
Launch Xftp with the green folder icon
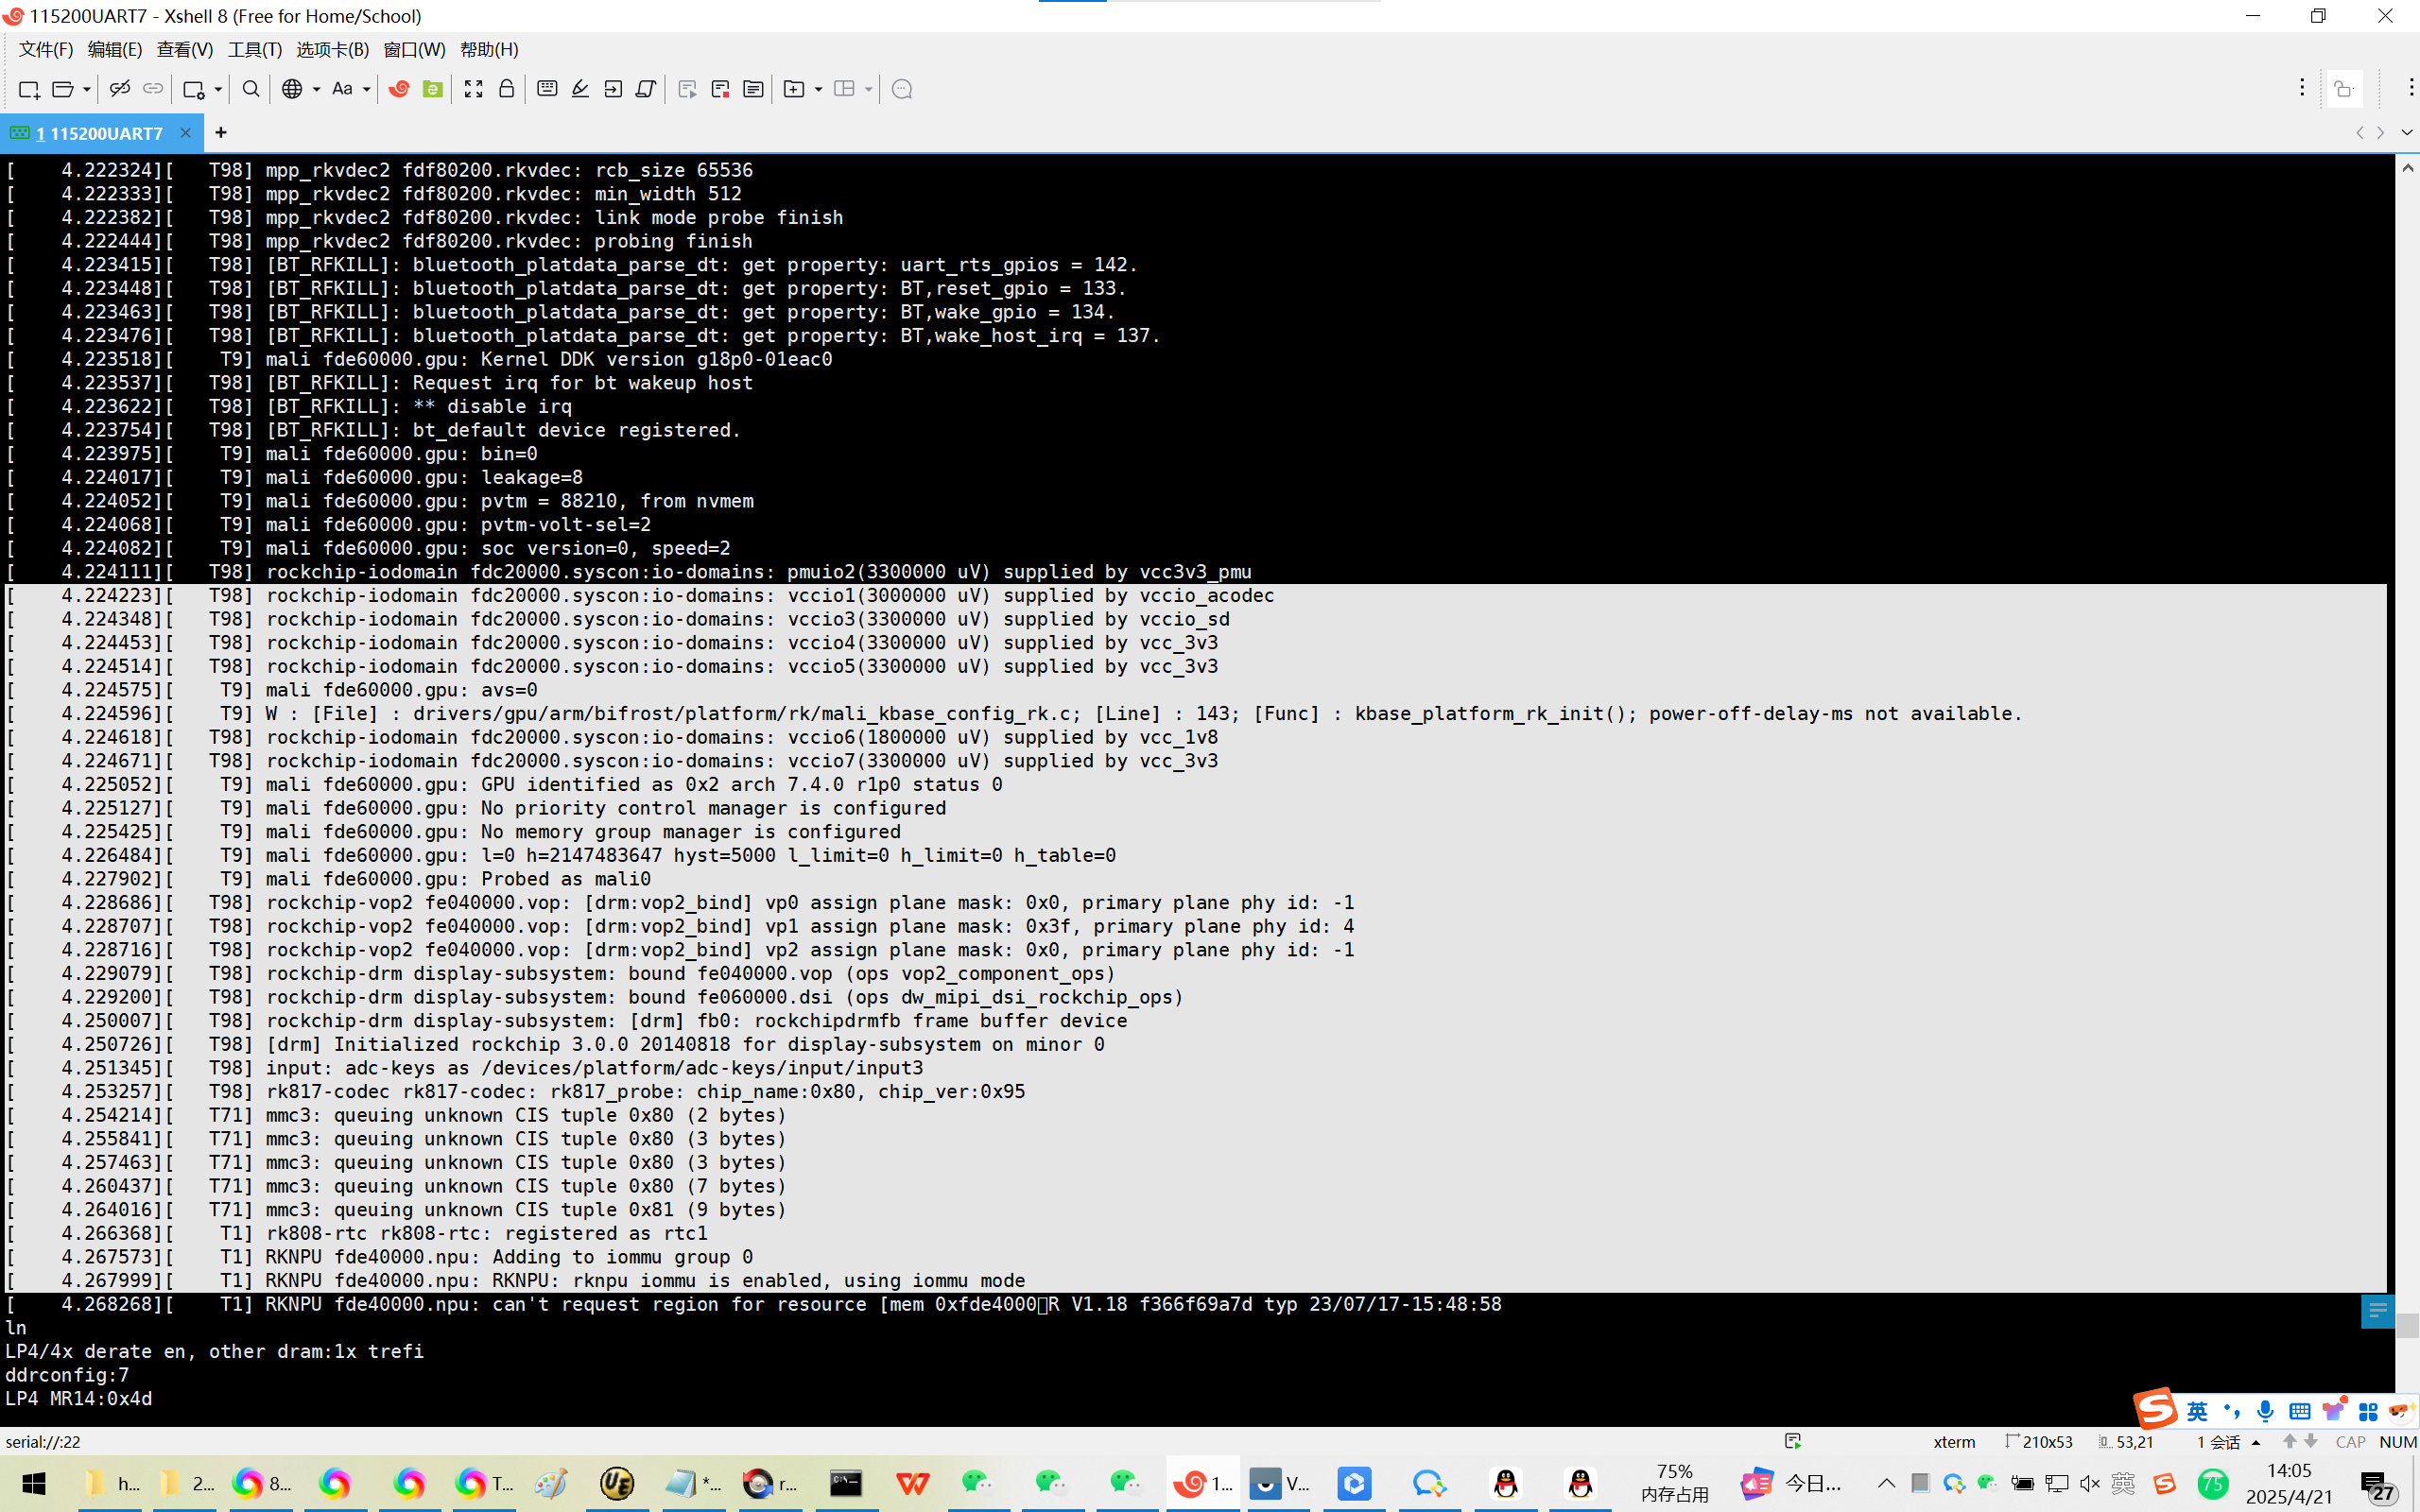tap(432, 89)
